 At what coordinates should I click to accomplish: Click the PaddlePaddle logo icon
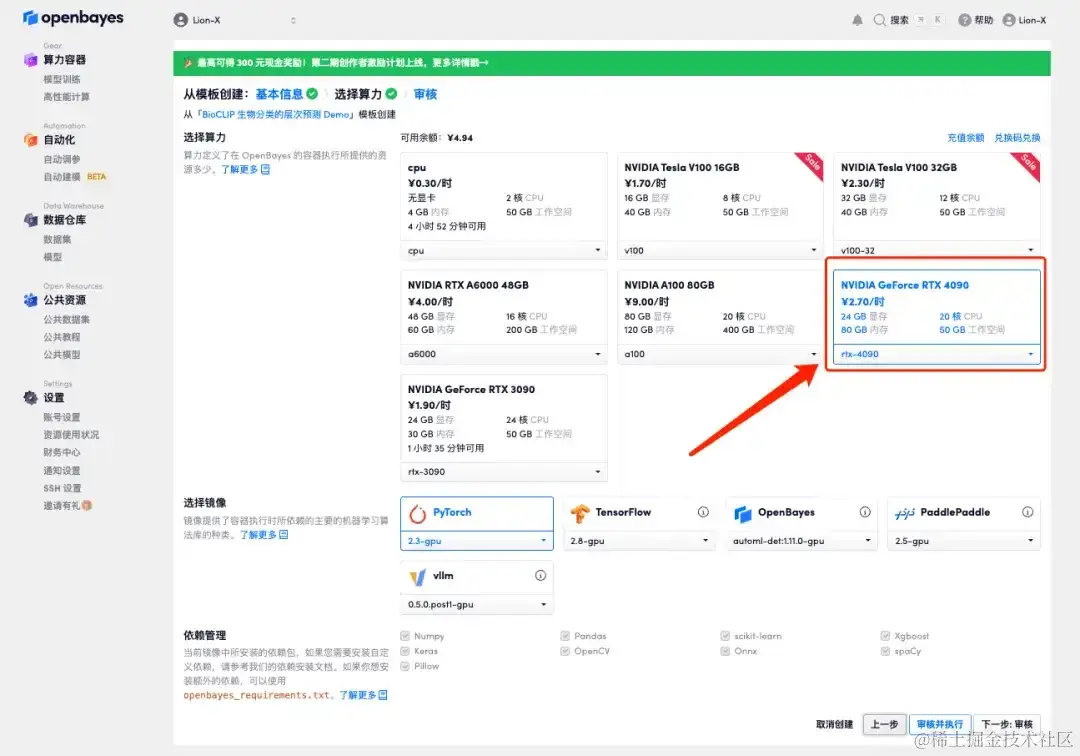[904, 513]
